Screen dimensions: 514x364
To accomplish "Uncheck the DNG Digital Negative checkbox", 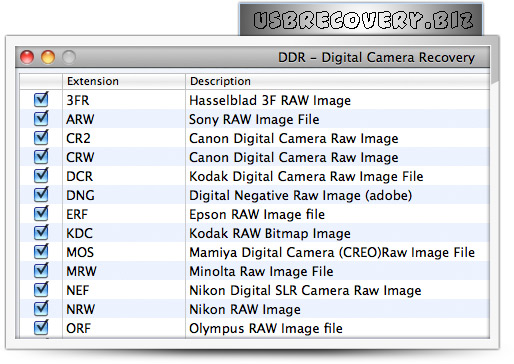I will 41,195.
